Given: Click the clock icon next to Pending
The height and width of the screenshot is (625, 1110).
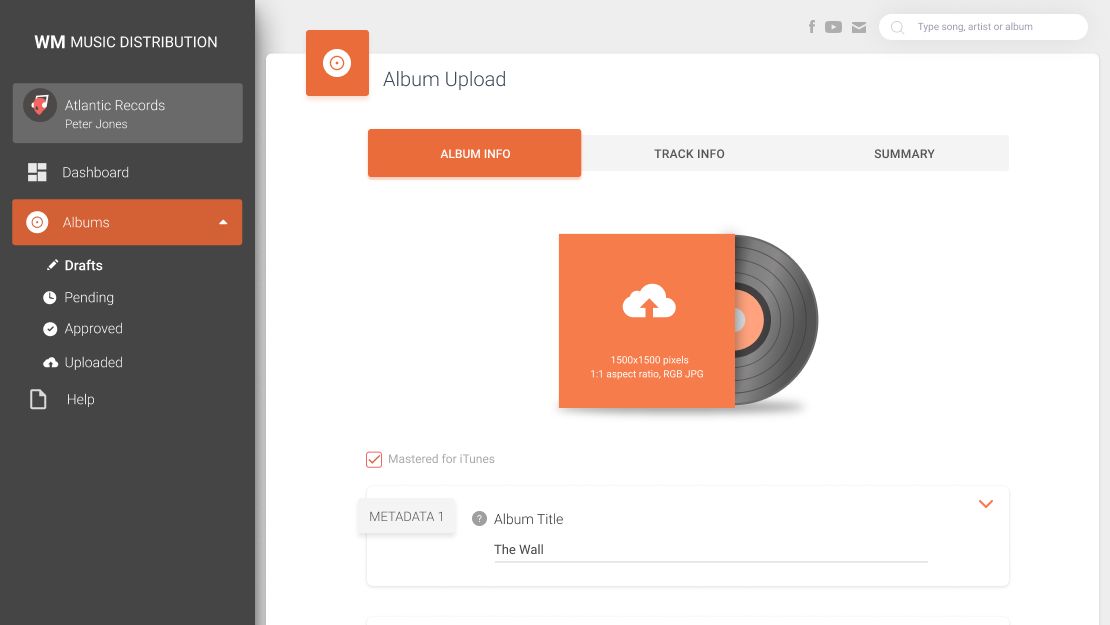Looking at the screenshot, I should pos(50,297).
